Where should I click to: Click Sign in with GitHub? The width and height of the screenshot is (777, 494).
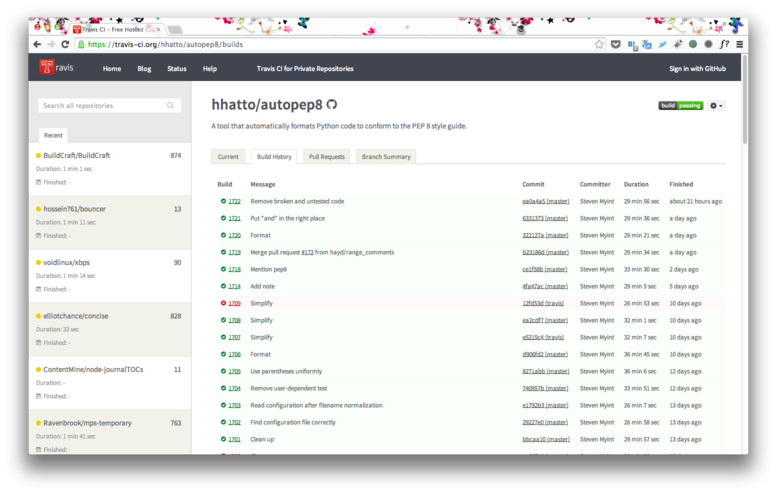(697, 69)
